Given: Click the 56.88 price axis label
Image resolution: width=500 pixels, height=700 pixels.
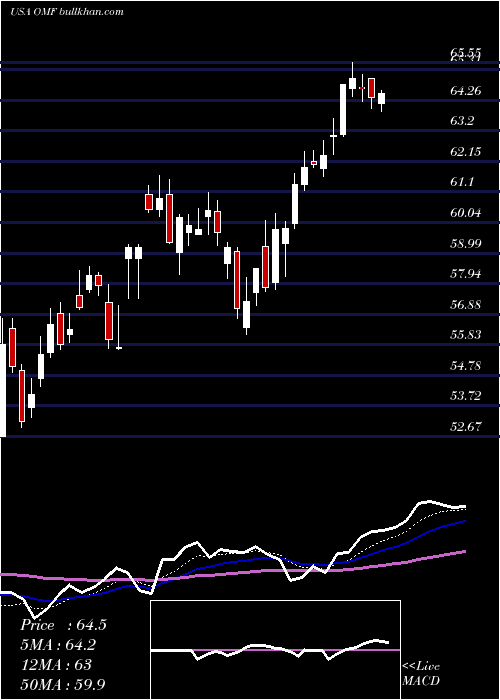Looking at the screenshot, I should [x=466, y=305].
